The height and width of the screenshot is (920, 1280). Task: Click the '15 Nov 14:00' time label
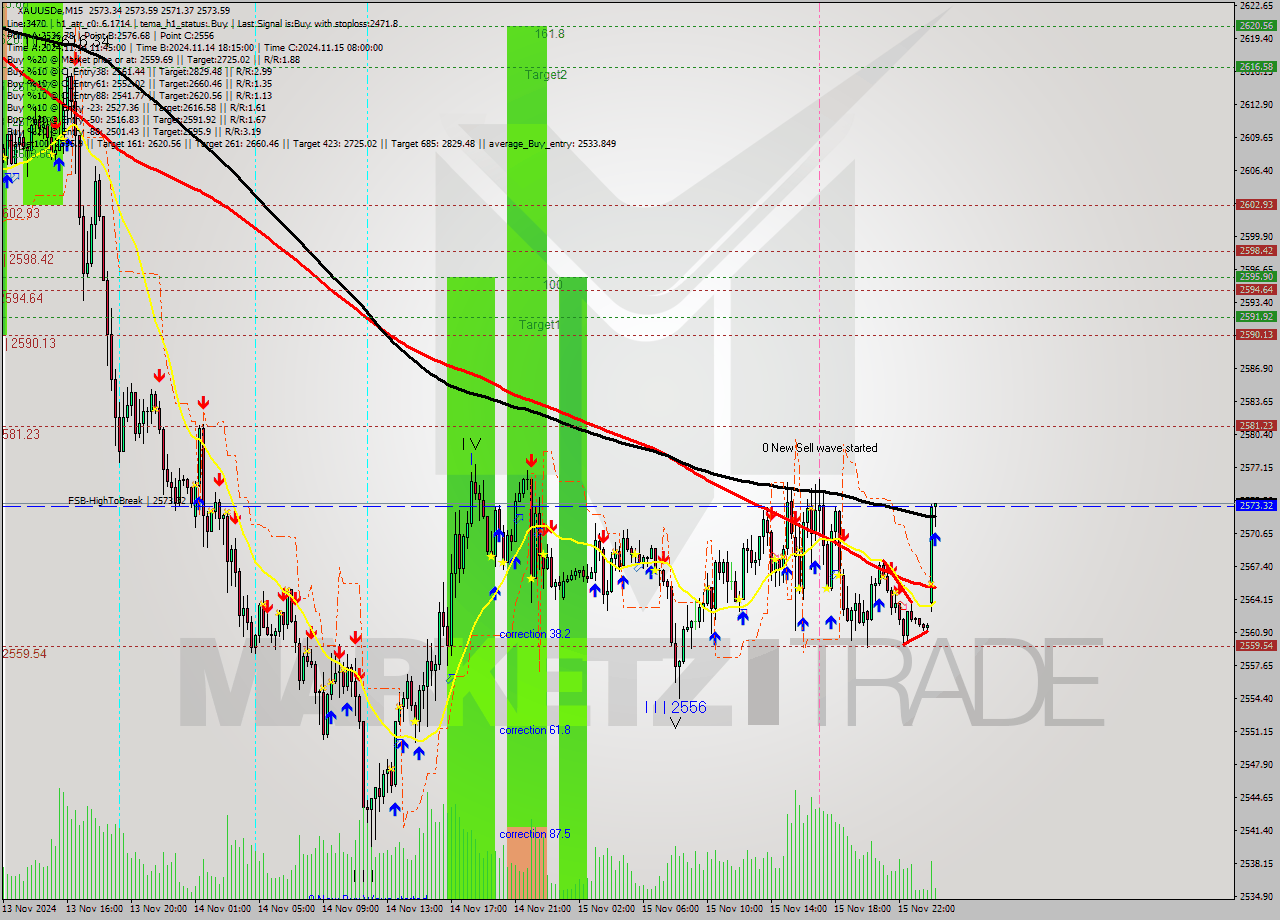coord(800,909)
